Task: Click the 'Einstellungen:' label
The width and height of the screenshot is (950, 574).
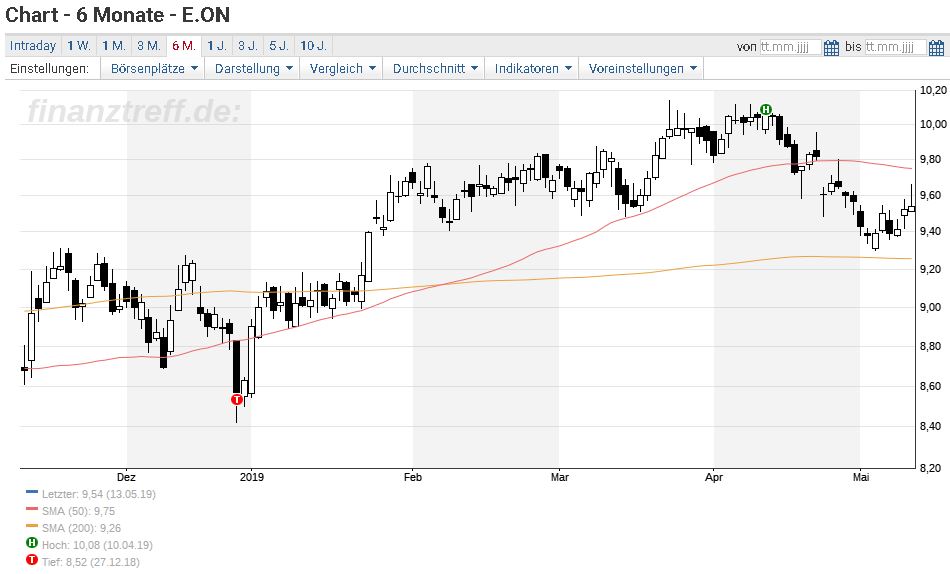Action: coord(49,68)
